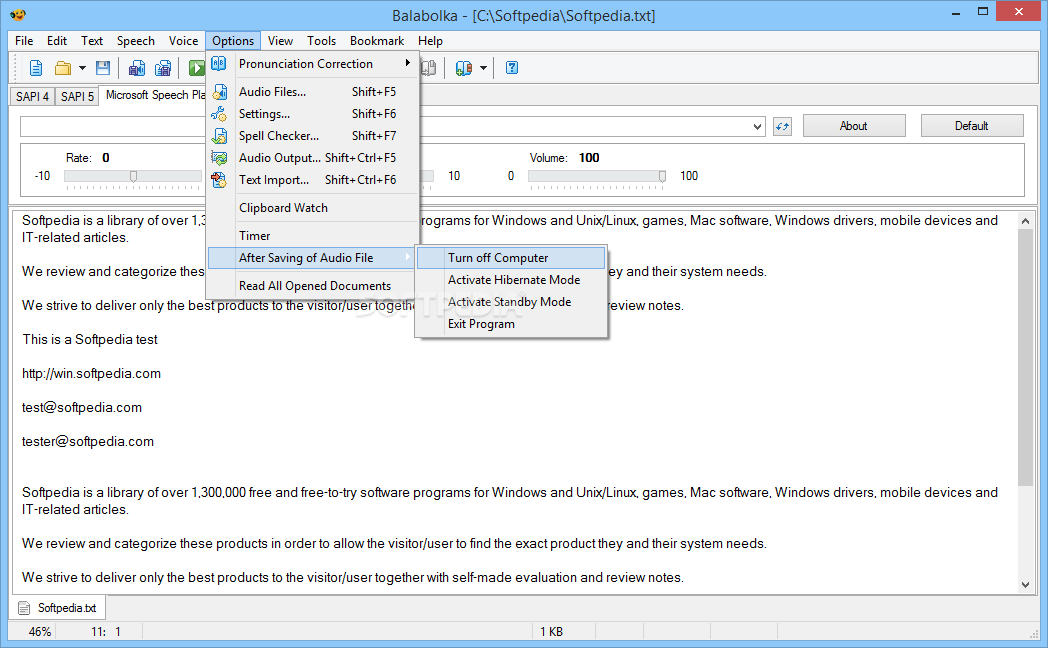Click the Text Import menu icon
Viewport: 1048px width, 648px height.
219,180
